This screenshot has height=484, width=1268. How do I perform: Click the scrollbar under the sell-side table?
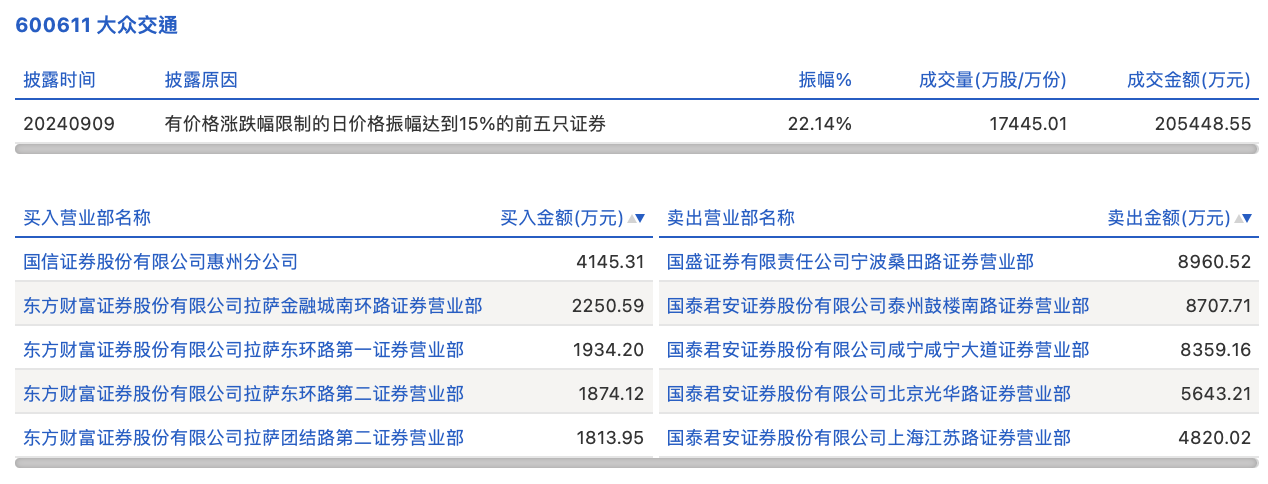click(957, 463)
